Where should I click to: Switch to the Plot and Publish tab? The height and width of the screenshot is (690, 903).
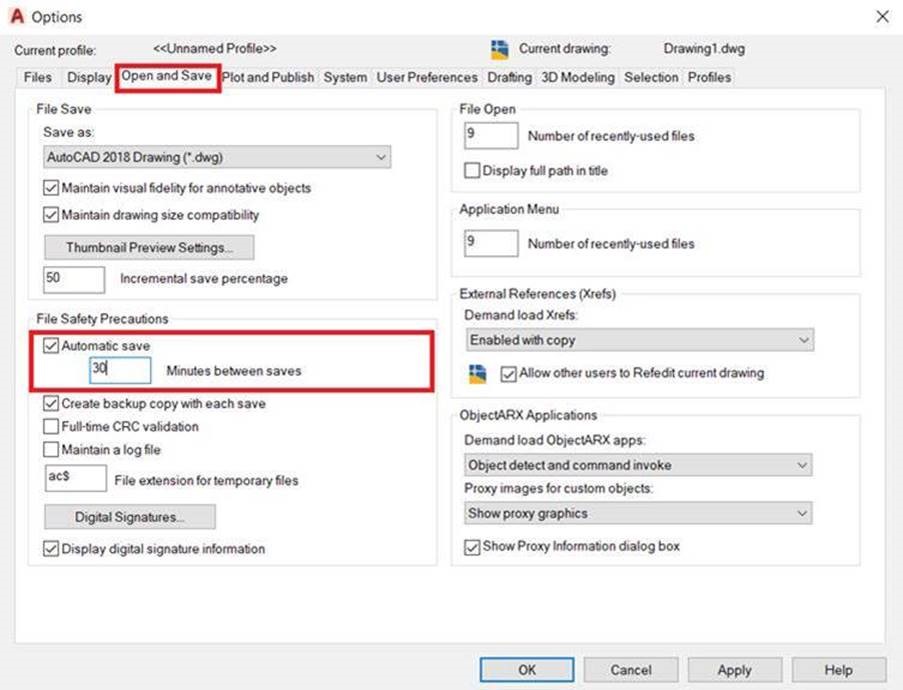click(x=268, y=78)
